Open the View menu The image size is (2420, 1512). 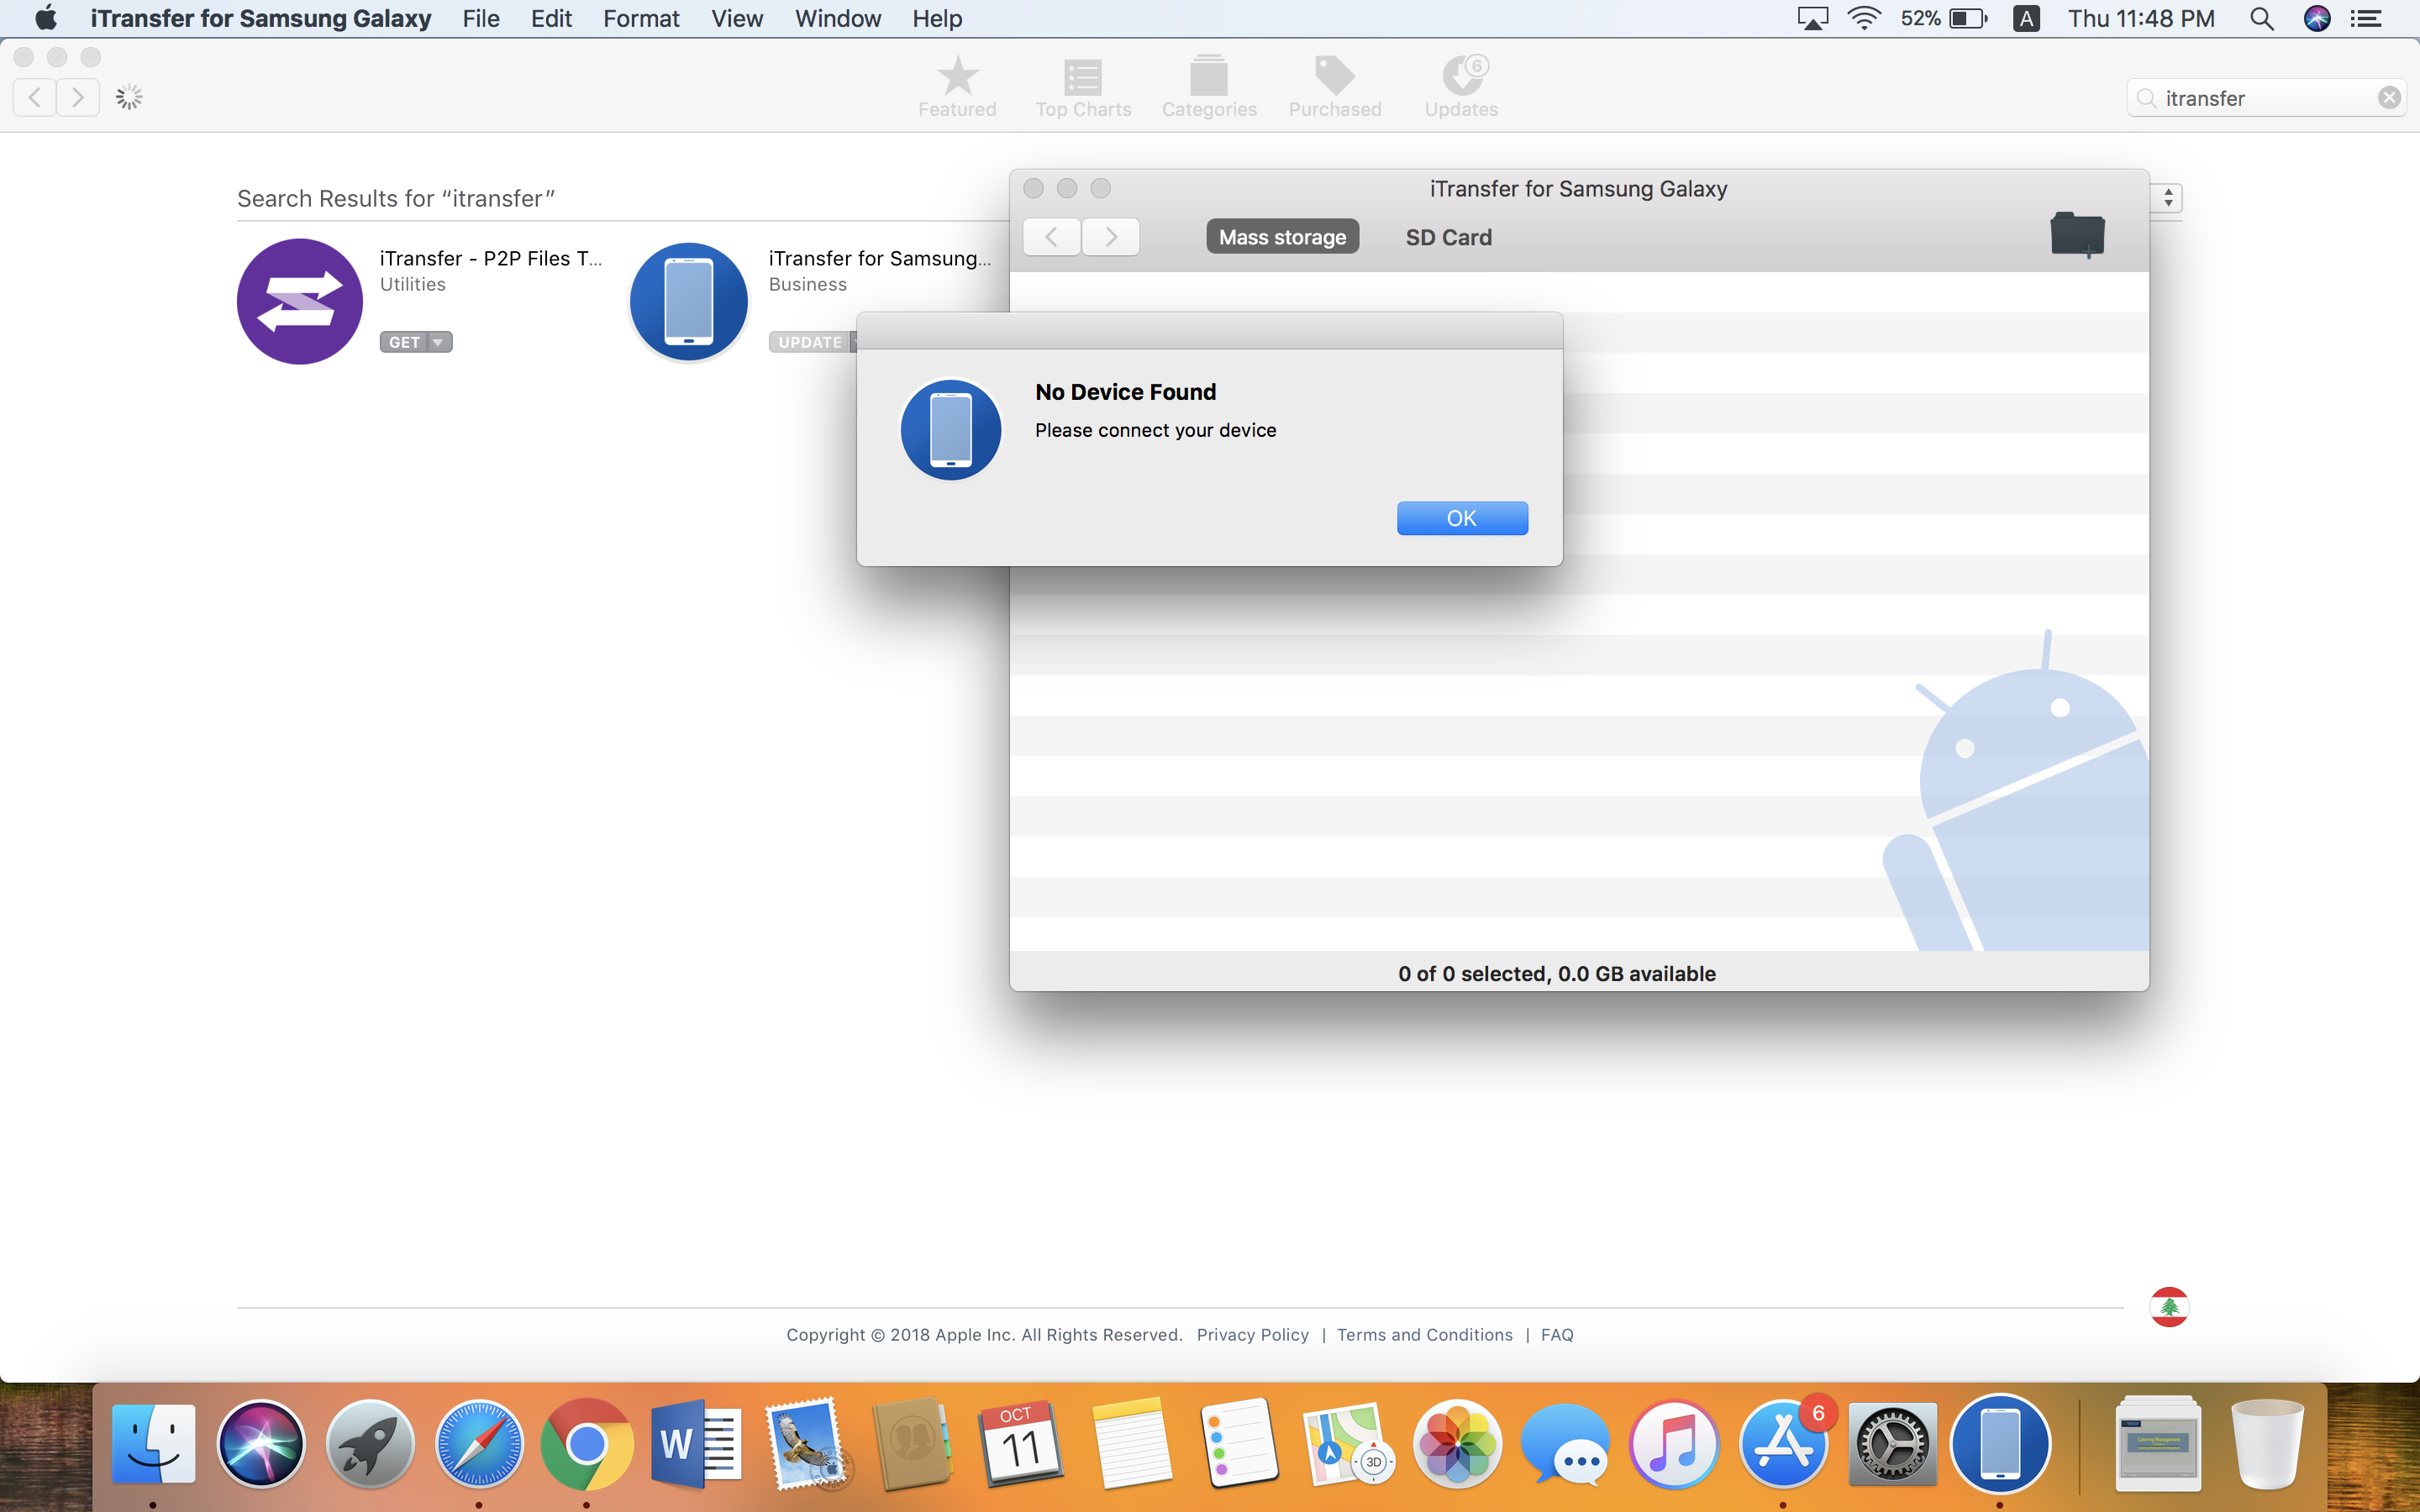pyautogui.click(x=737, y=18)
